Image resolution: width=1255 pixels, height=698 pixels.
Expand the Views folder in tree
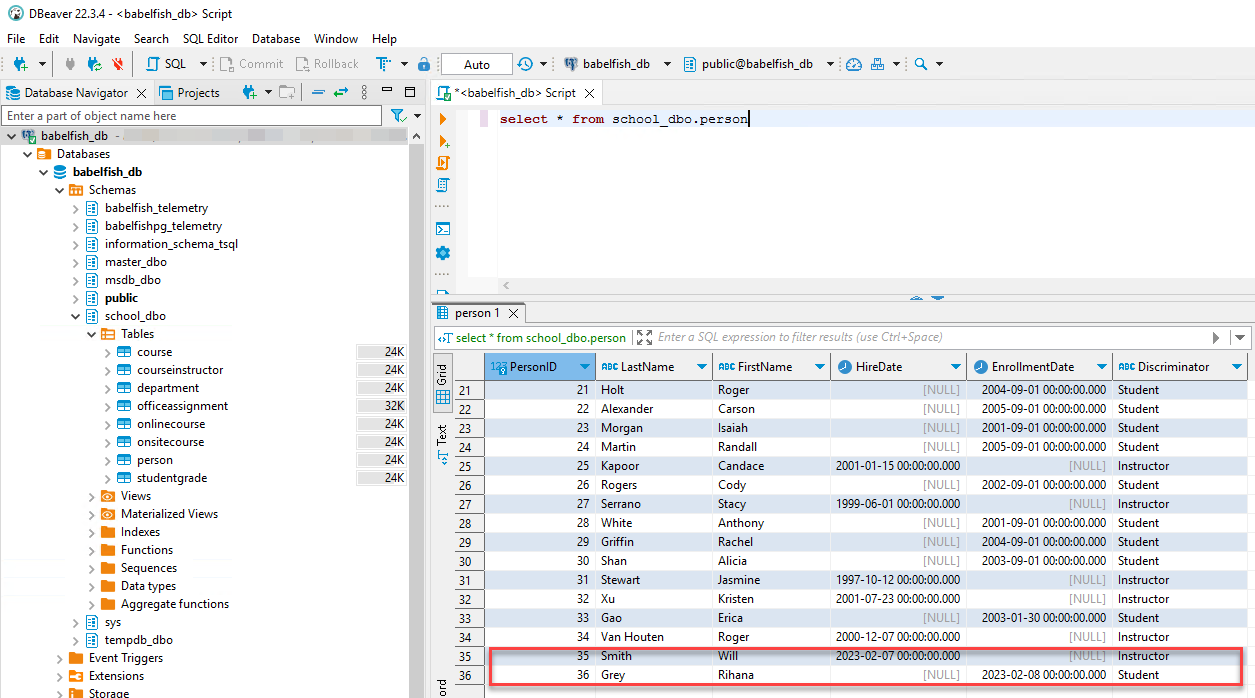[x=92, y=496]
